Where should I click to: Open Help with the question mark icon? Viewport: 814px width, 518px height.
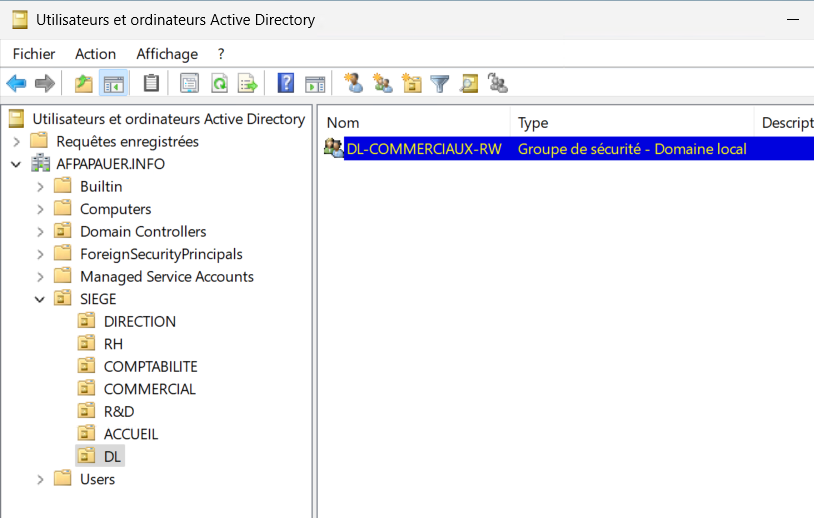click(286, 84)
